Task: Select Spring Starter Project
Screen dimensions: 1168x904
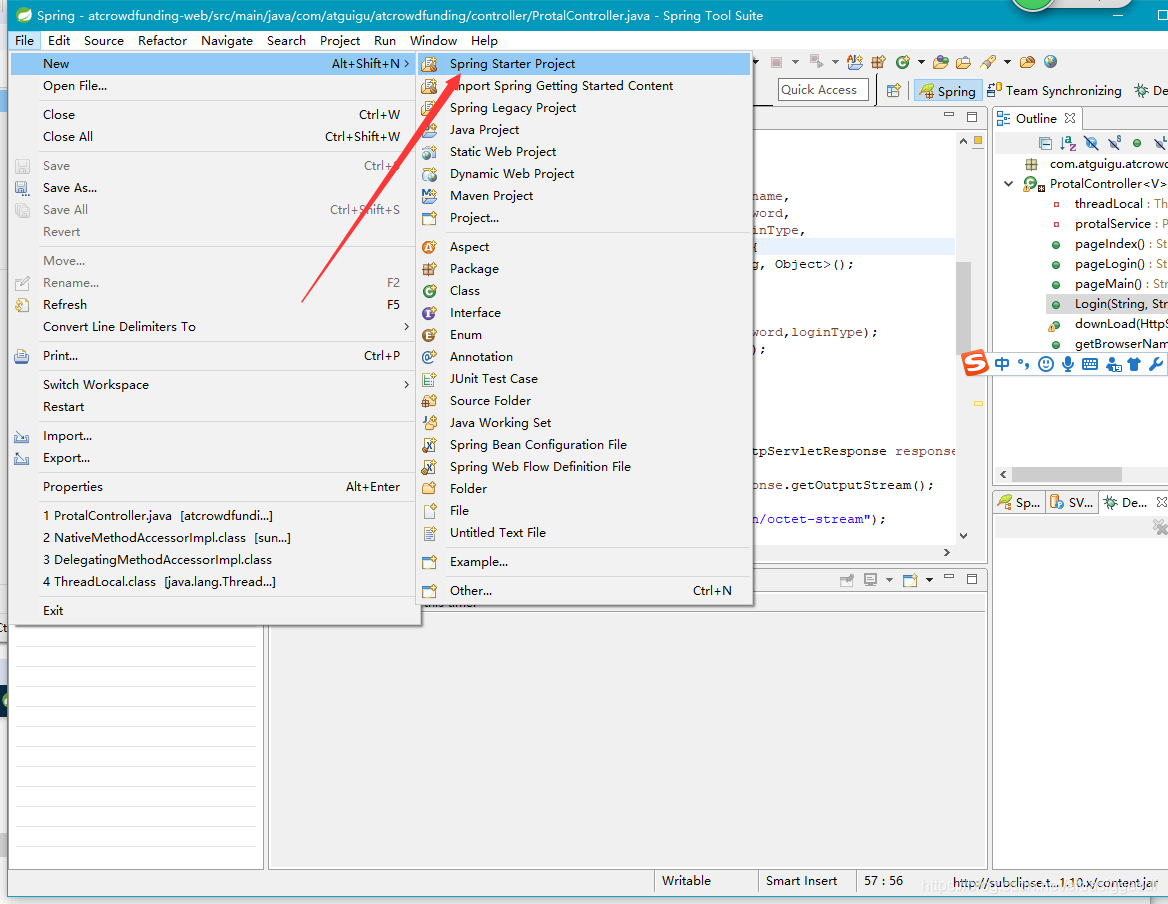Action: tap(583, 64)
